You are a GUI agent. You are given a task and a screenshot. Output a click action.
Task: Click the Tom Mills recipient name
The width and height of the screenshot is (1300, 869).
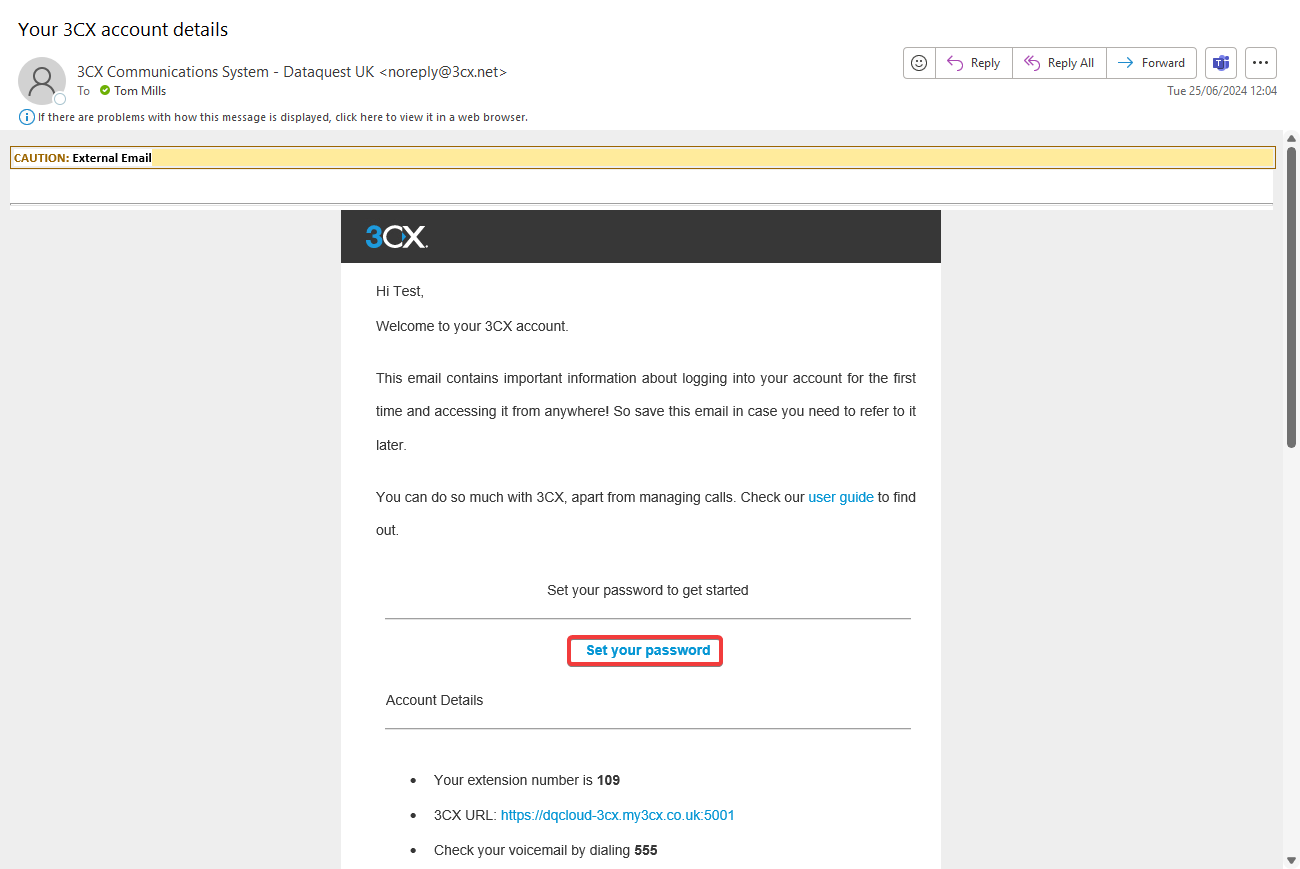[140, 91]
